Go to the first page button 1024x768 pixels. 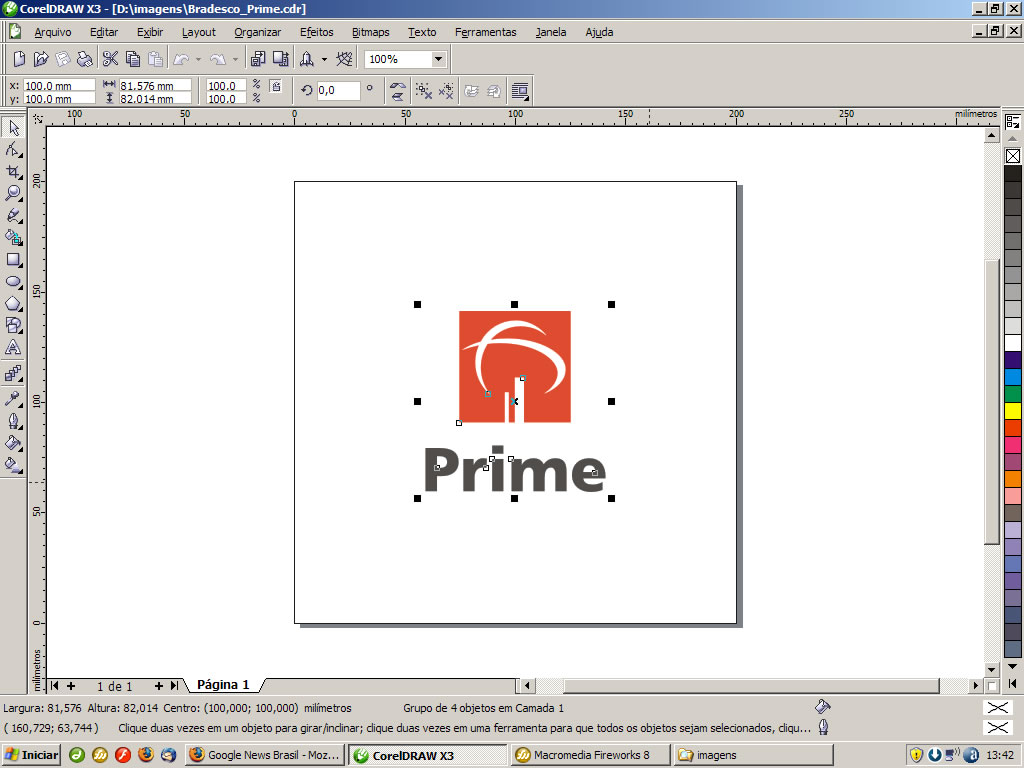54,686
